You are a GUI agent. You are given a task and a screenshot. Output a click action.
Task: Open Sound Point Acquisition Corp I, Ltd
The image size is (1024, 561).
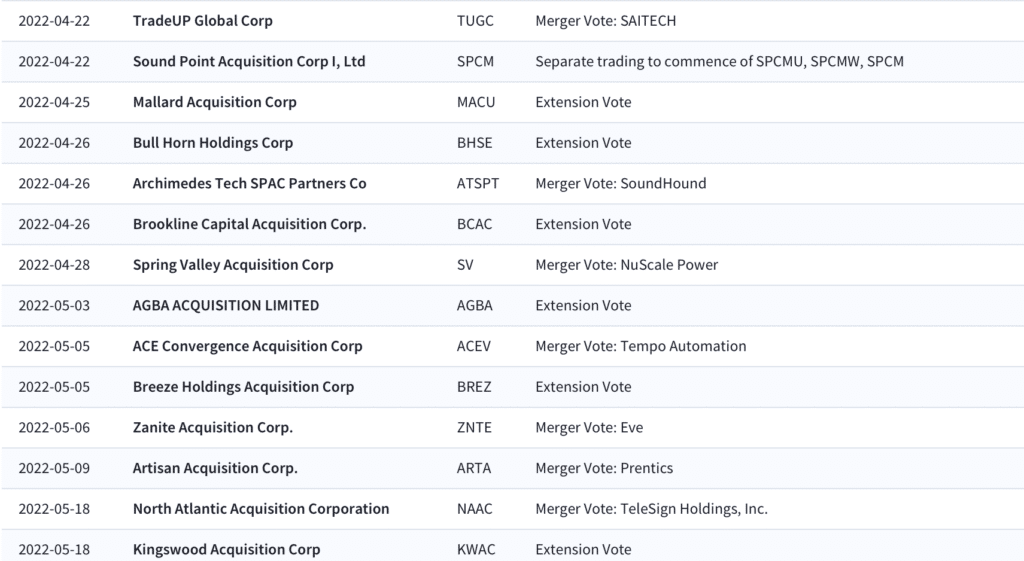249,61
